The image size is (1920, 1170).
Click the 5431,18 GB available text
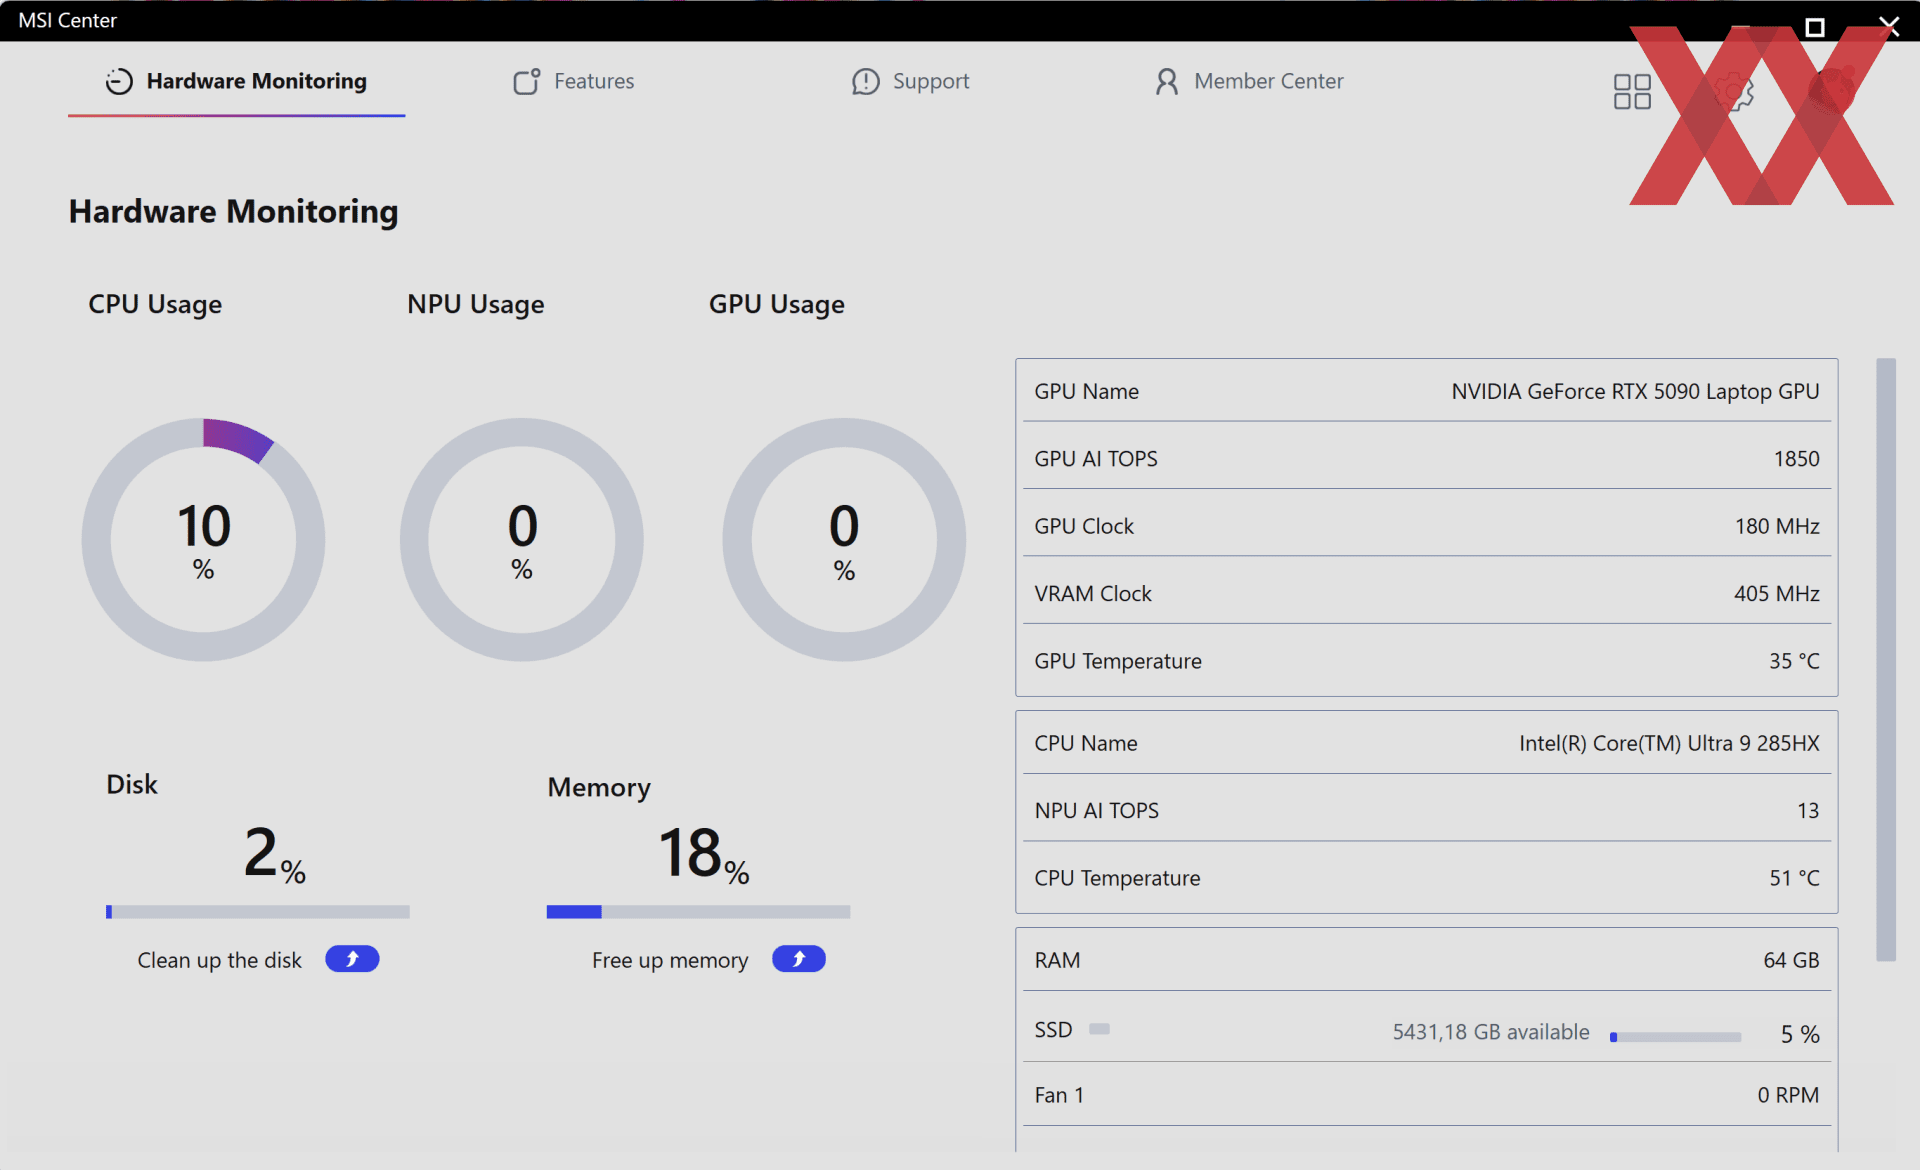pyautogui.click(x=1491, y=1032)
